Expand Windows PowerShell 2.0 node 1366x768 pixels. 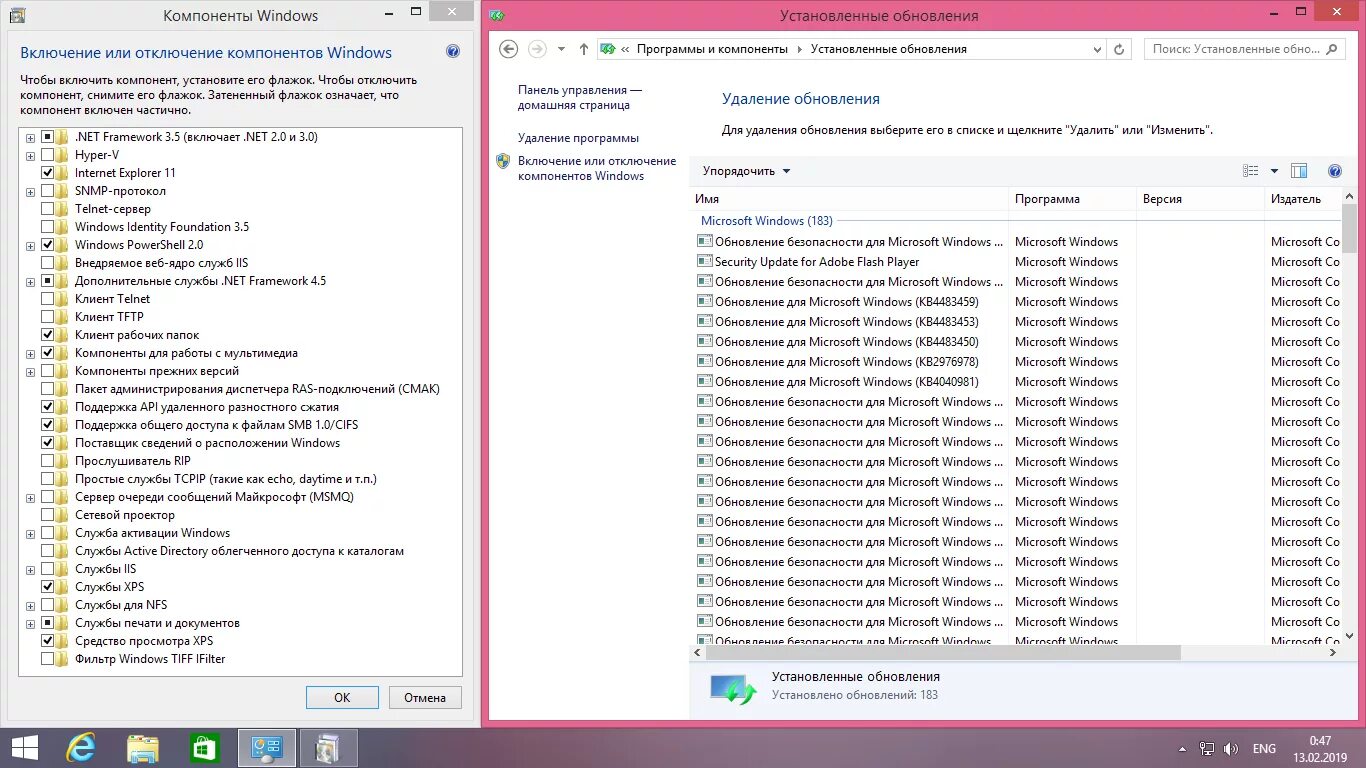tap(30, 245)
